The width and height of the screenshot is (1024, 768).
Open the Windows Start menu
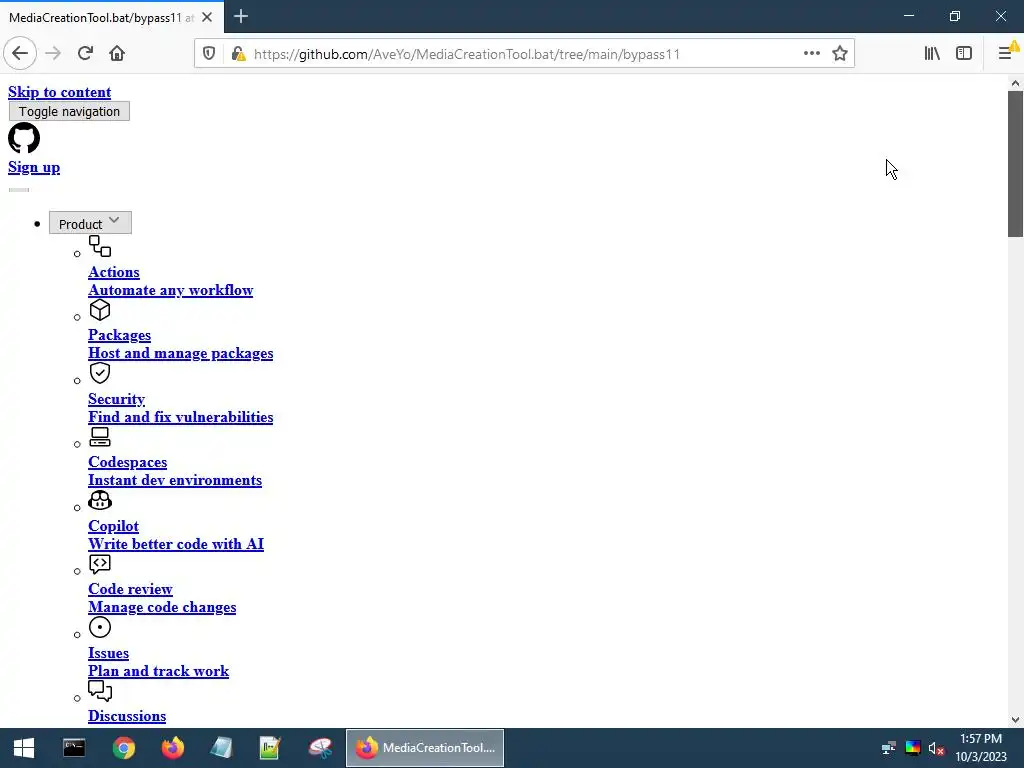pos(24,748)
